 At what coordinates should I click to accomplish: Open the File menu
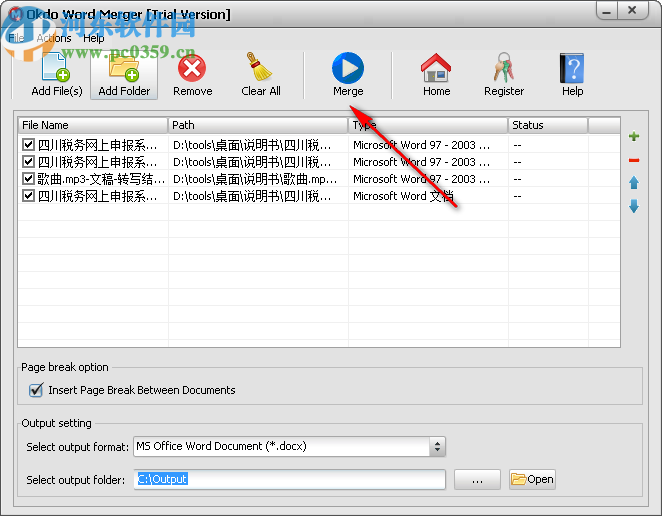16,38
